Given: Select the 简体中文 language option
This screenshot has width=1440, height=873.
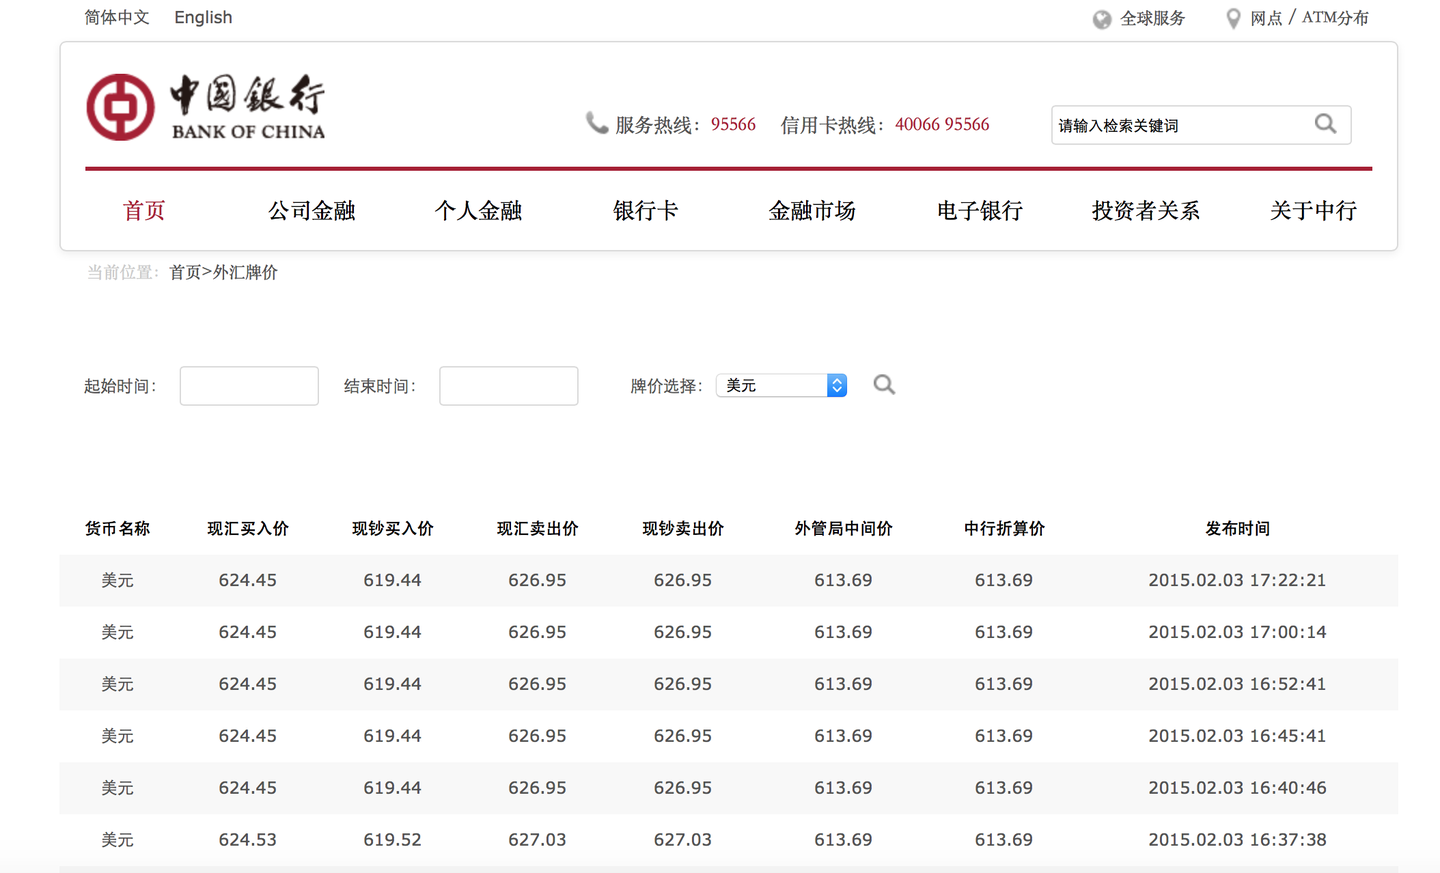Looking at the screenshot, I should coord(117,17).
